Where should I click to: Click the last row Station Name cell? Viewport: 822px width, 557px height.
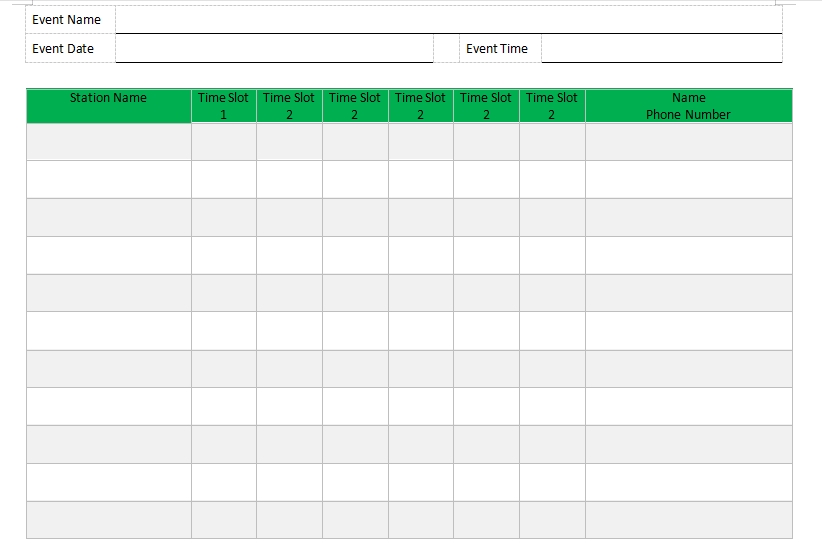point(108,520)
